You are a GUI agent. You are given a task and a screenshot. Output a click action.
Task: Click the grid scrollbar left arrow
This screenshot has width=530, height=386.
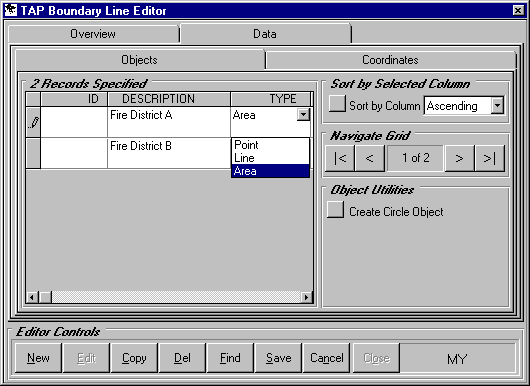tap(32, 297)
